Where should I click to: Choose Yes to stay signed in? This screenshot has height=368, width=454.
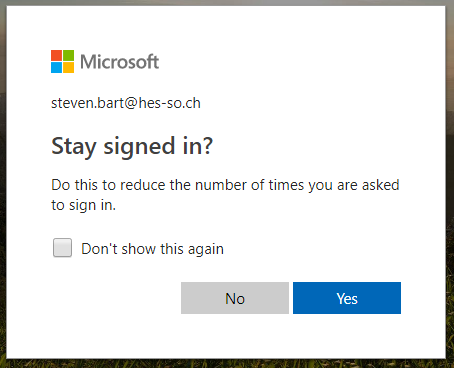pyautogui.click(x=347, y=298)
